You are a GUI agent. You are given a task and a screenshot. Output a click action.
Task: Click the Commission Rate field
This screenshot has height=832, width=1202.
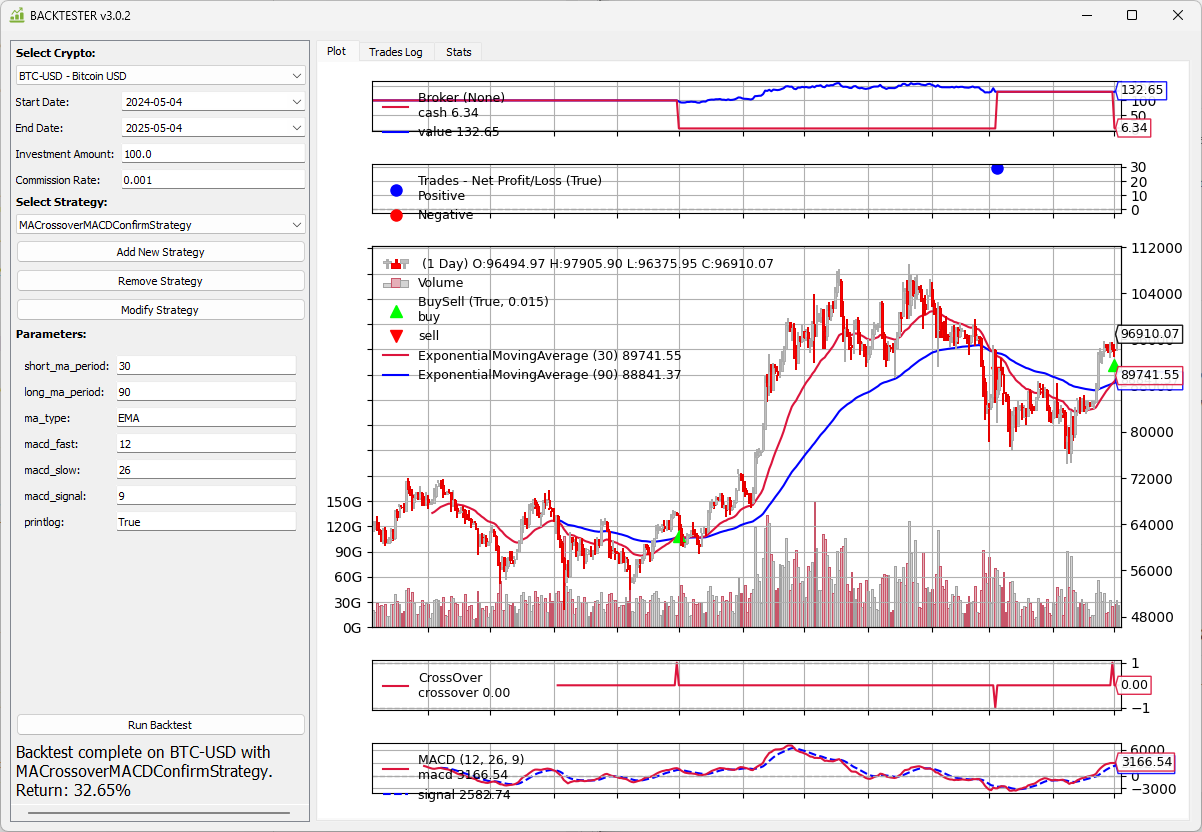(x=213, y=180)
